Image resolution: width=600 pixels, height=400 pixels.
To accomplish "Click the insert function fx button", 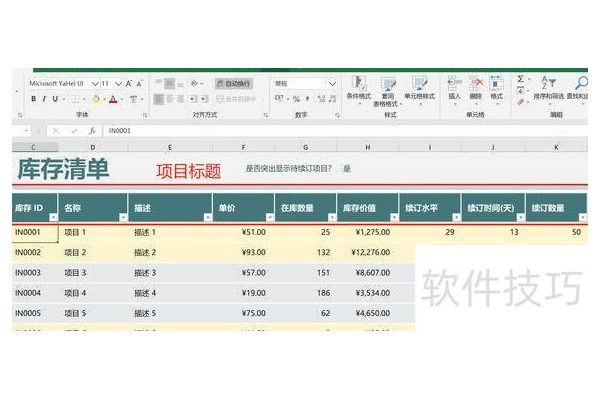I will point(92,131).
